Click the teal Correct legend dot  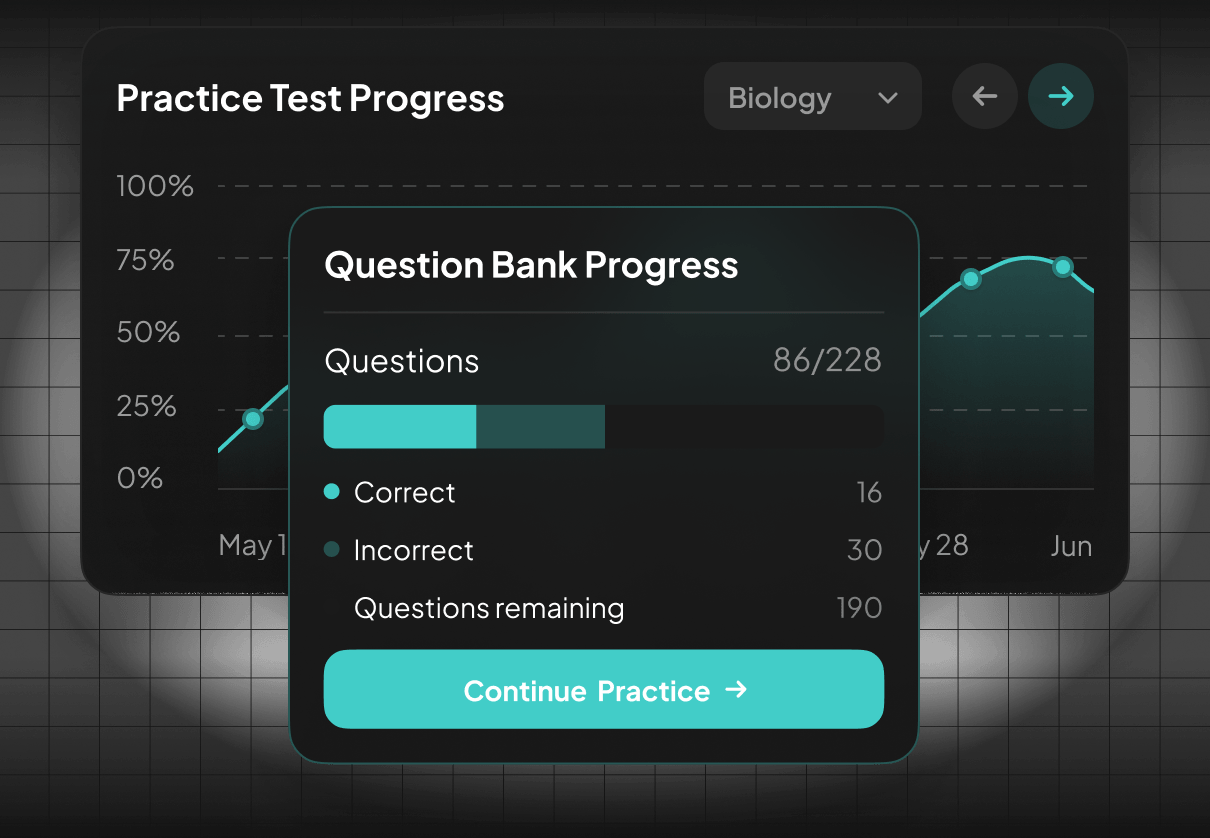(x=332, y=491)
